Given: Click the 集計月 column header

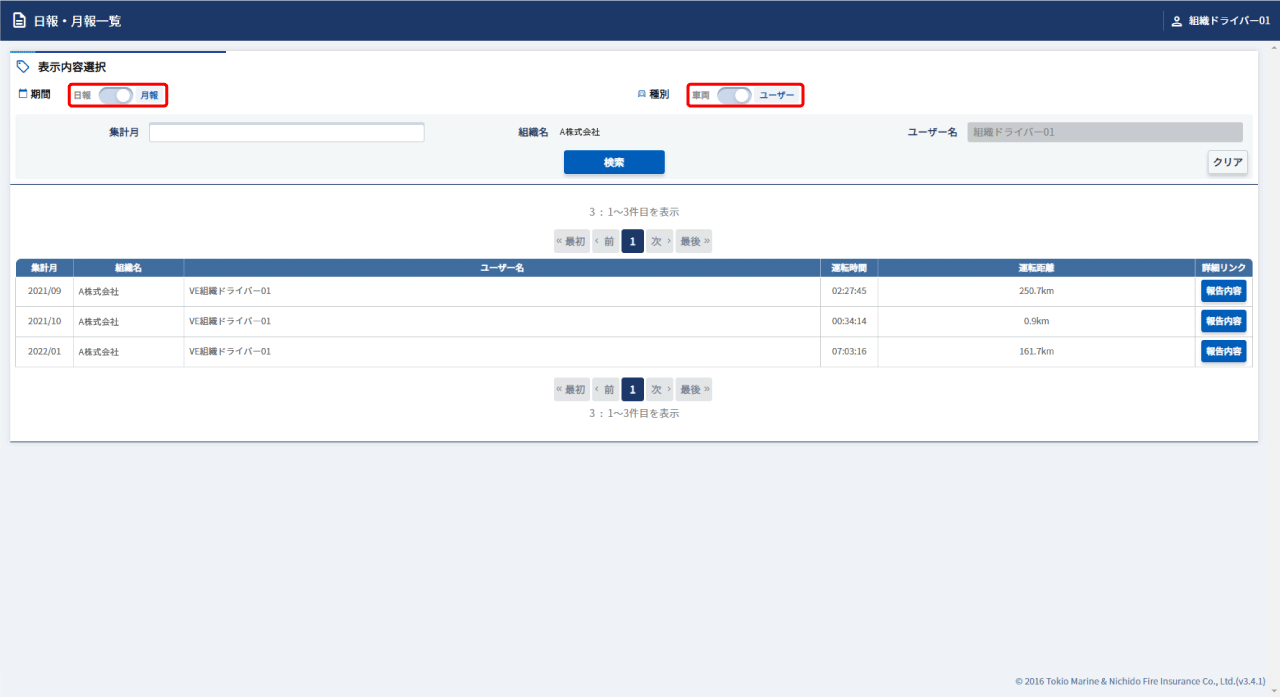Looking at the screenshot, I should pyautogui.click(x=44, y=268).
